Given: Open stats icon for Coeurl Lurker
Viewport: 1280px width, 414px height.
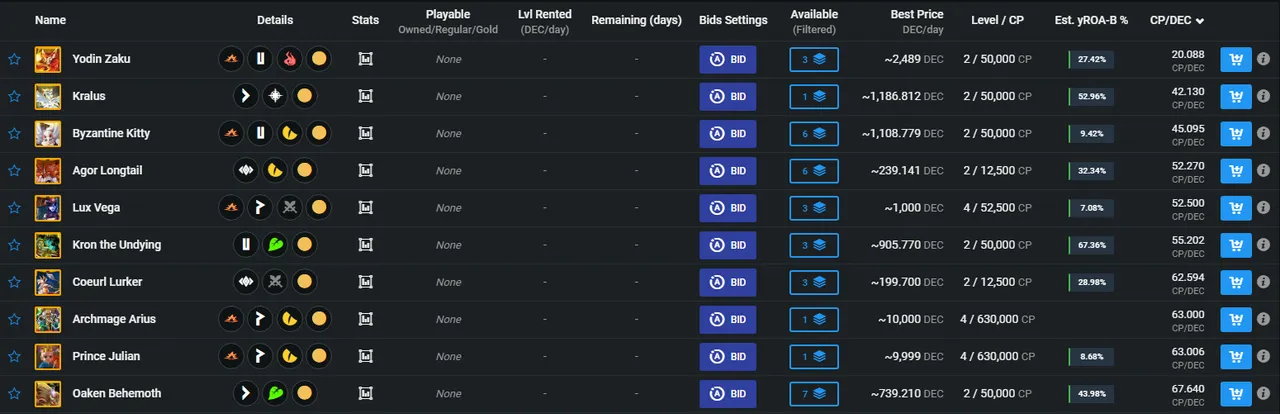Looking at the screenshot, I should [x=366, y=282].
